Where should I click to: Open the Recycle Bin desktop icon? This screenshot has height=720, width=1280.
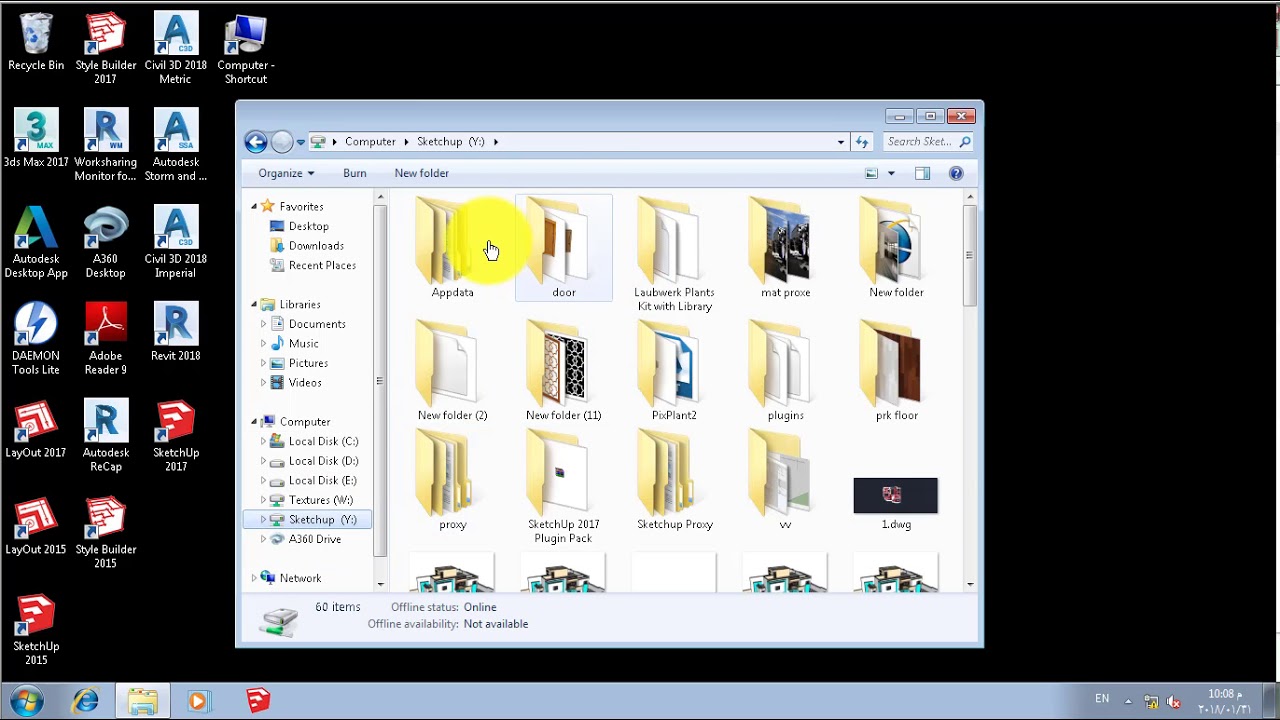pos(36,43)
